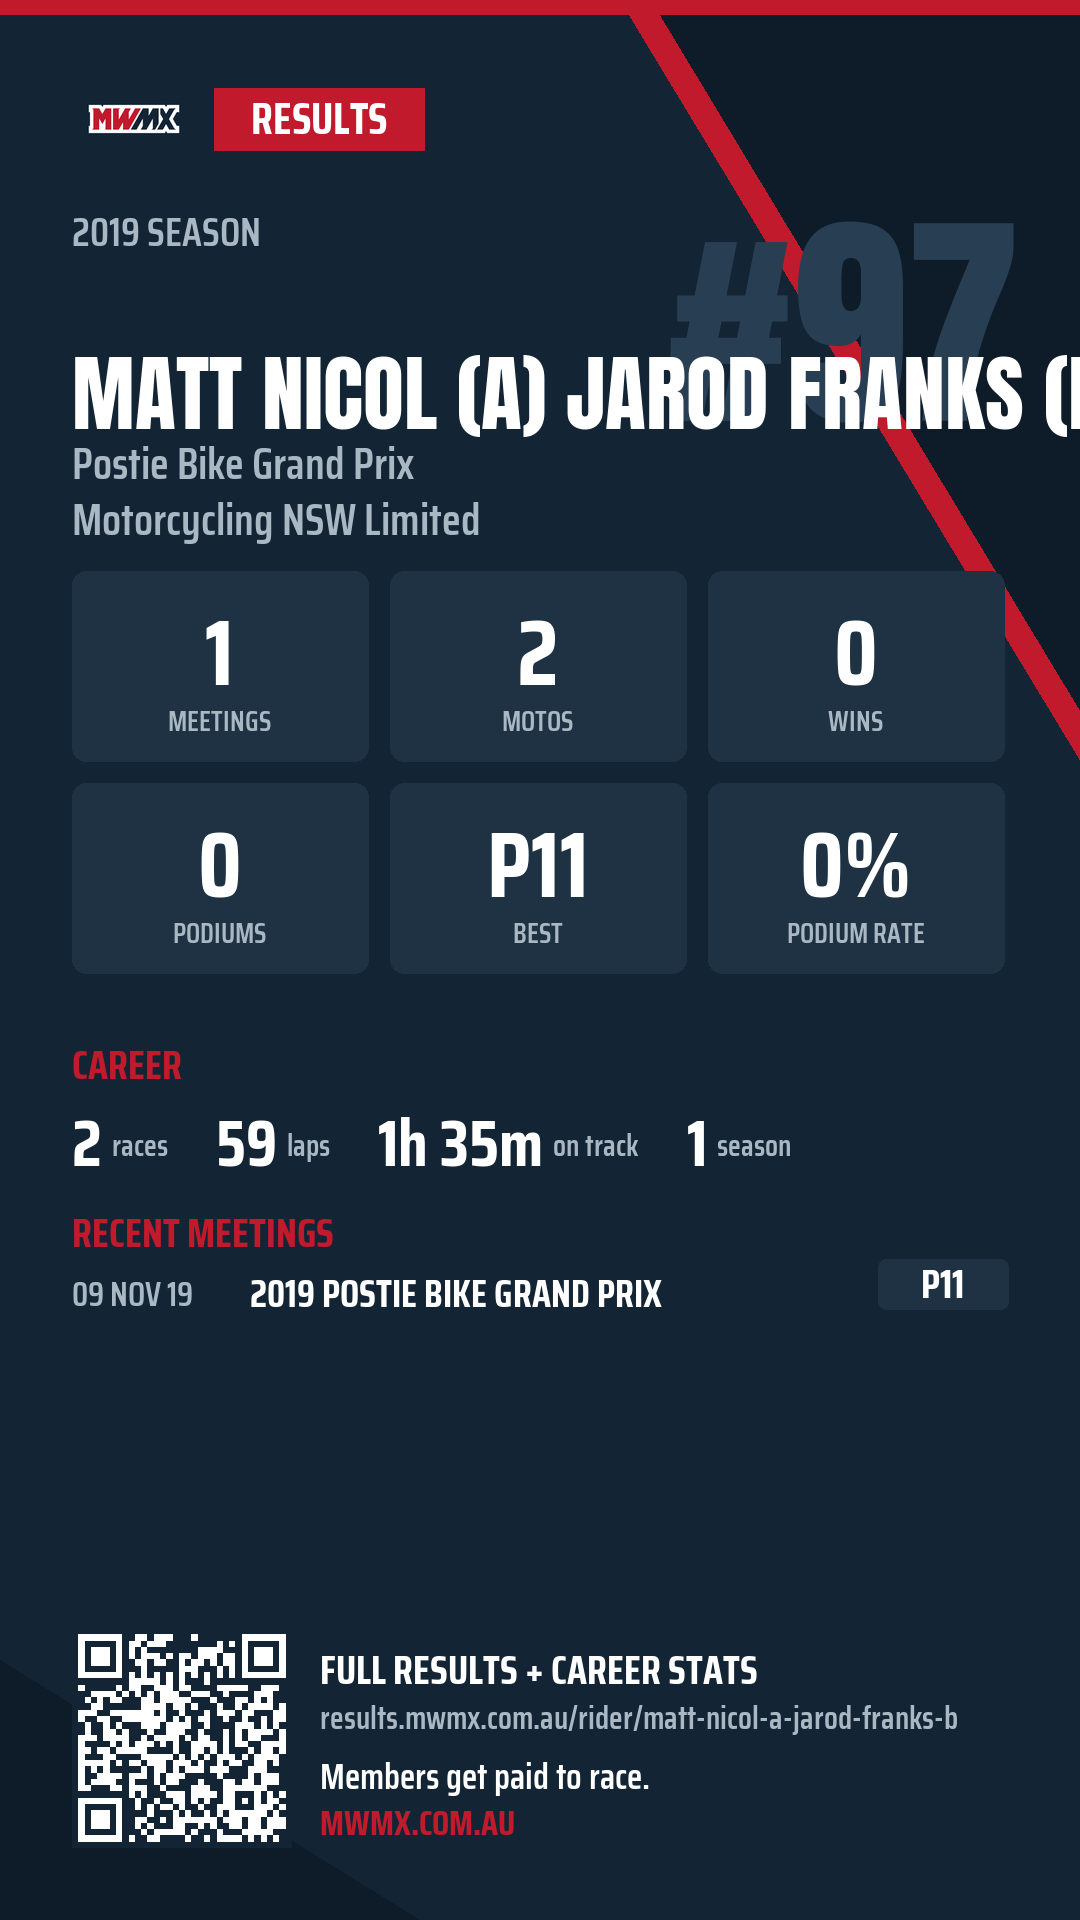Select the Motos stat card
The image size is (1080, 1920).
(538, 666)
